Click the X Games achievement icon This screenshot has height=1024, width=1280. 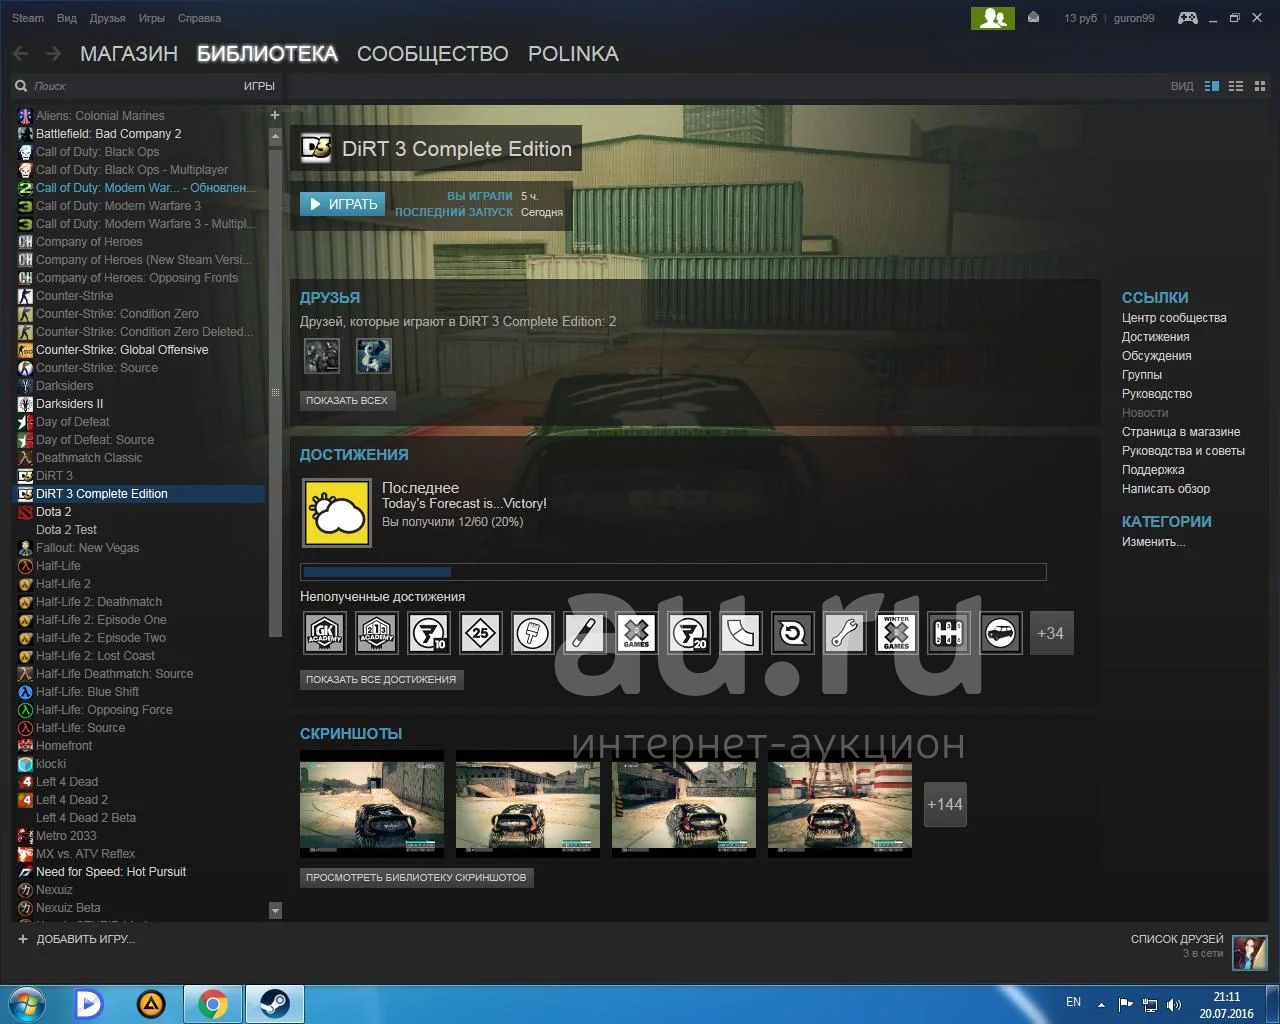[637, 633]
